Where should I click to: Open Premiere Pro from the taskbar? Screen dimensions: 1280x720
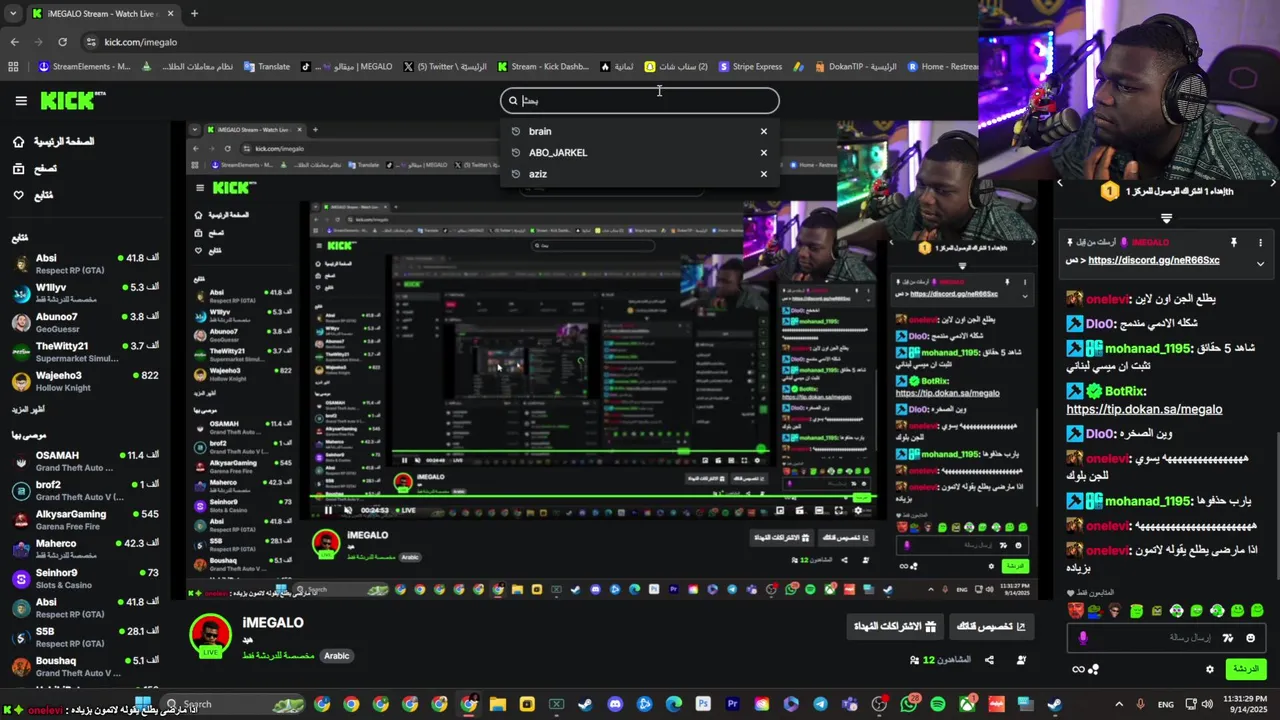pos(732,704)
